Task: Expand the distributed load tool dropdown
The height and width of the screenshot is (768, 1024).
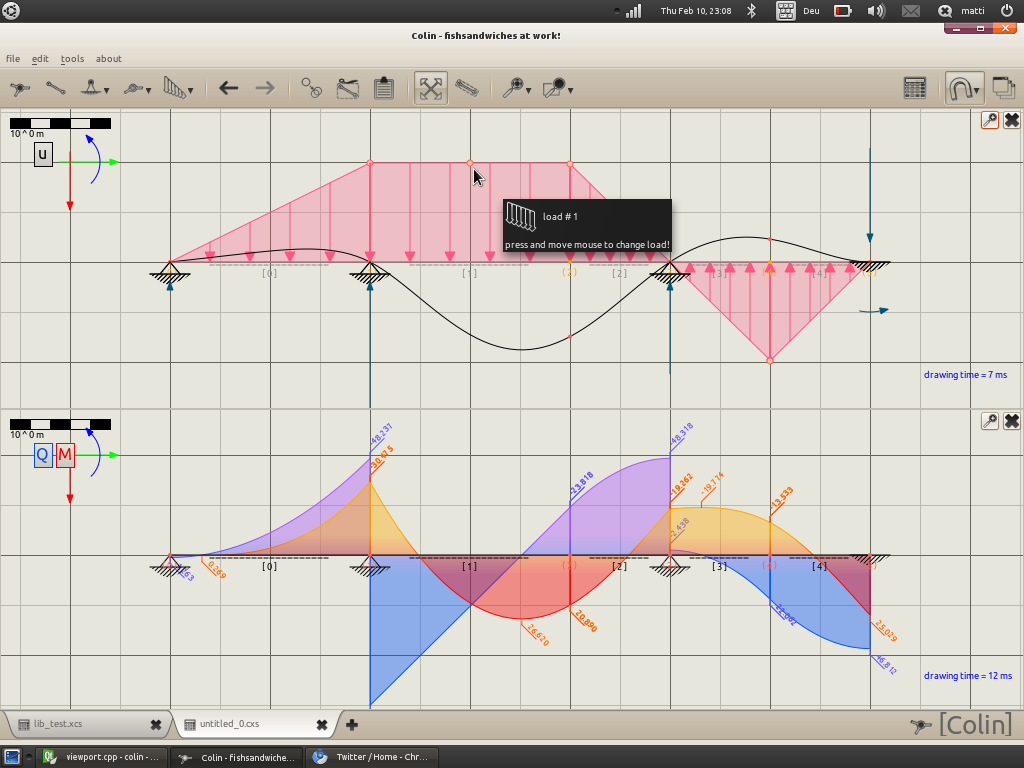Action: pyautogui.click(x=190, y=91)
